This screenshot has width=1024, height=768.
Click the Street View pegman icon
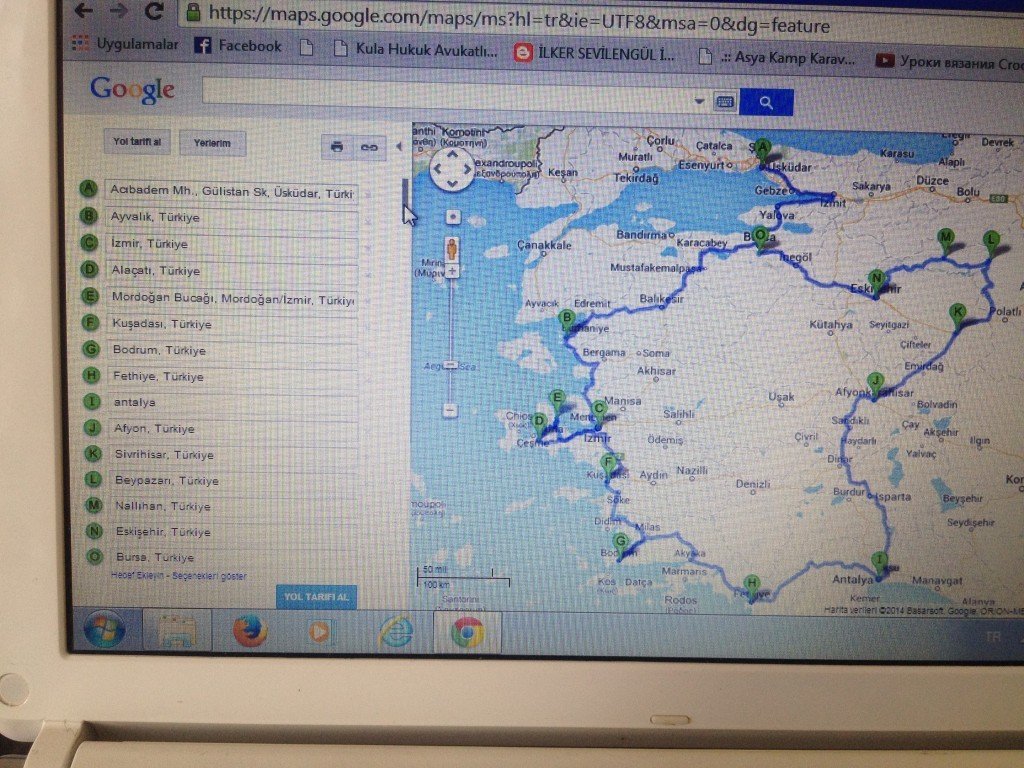452,248
